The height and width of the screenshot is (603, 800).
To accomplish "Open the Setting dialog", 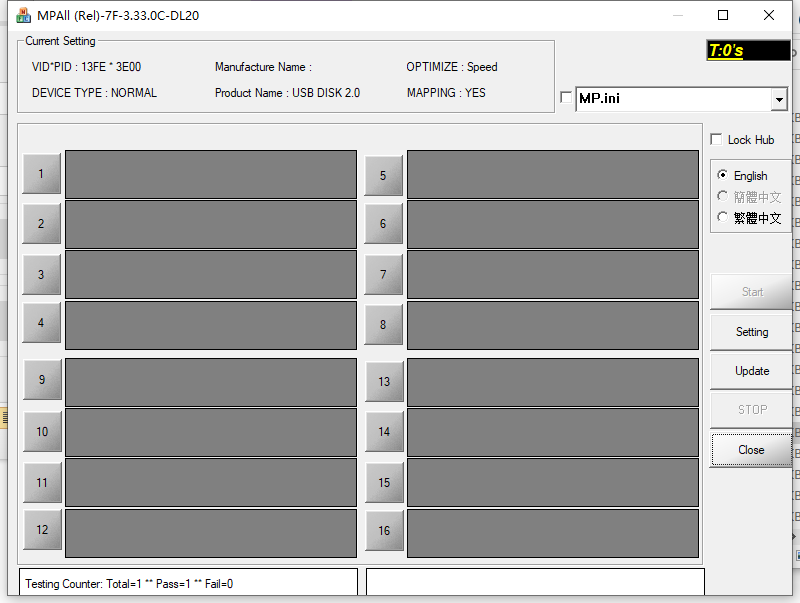I will click(751, 332).
